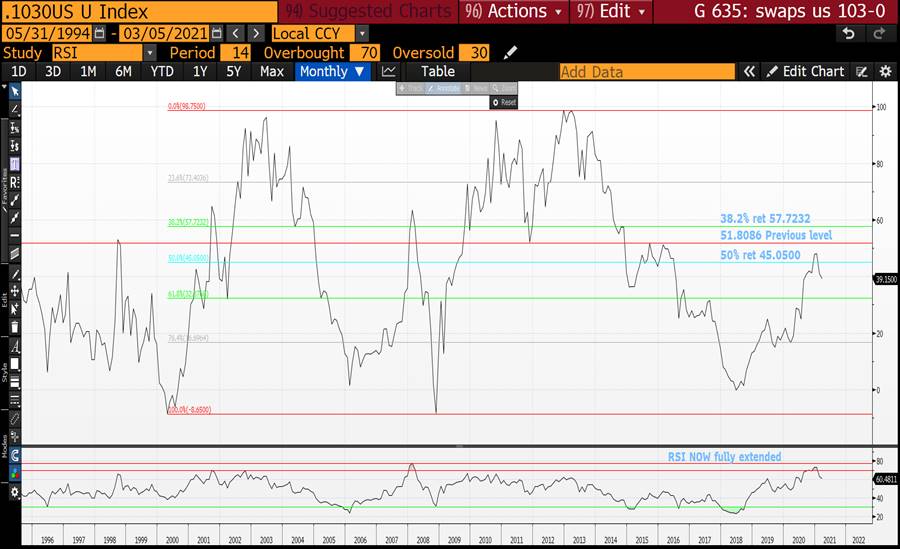The height and width of the screenshot is (549, 900).
Task: Collapse panel with double left chevron
Action: [749, 72]
